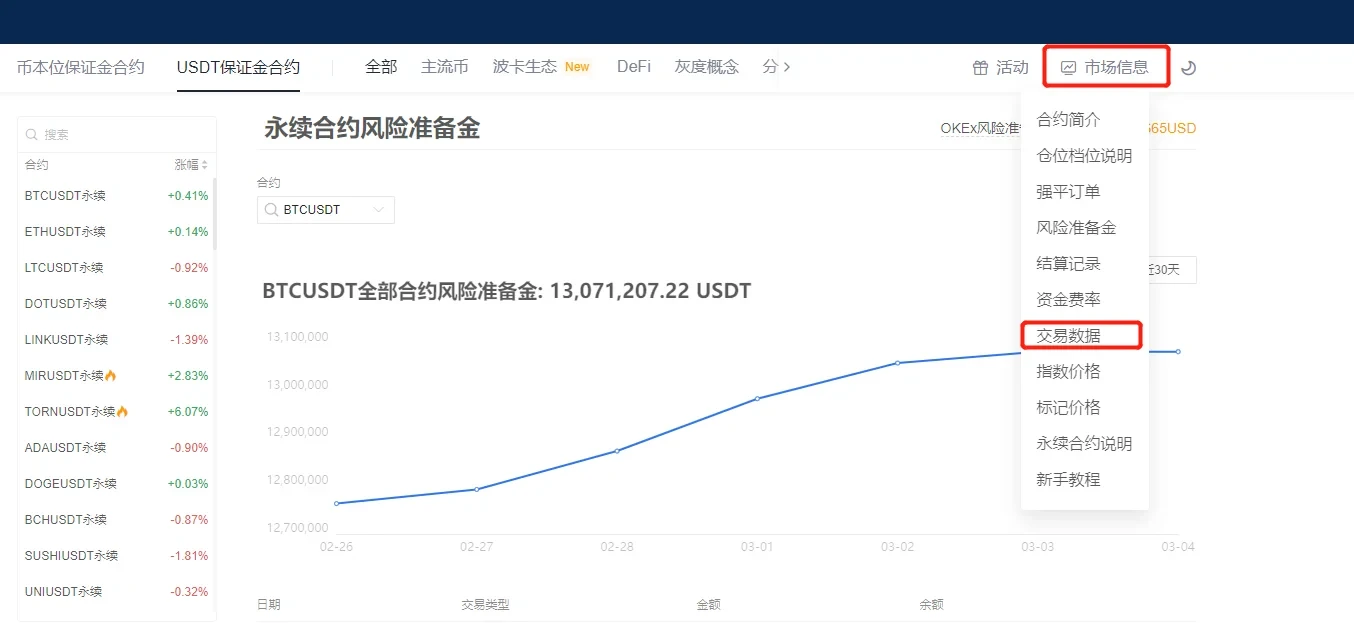The image size is (1354, 623).
Task: Choose 资金费率 in the dropdown menu
Action: (x=1068, y=300)
